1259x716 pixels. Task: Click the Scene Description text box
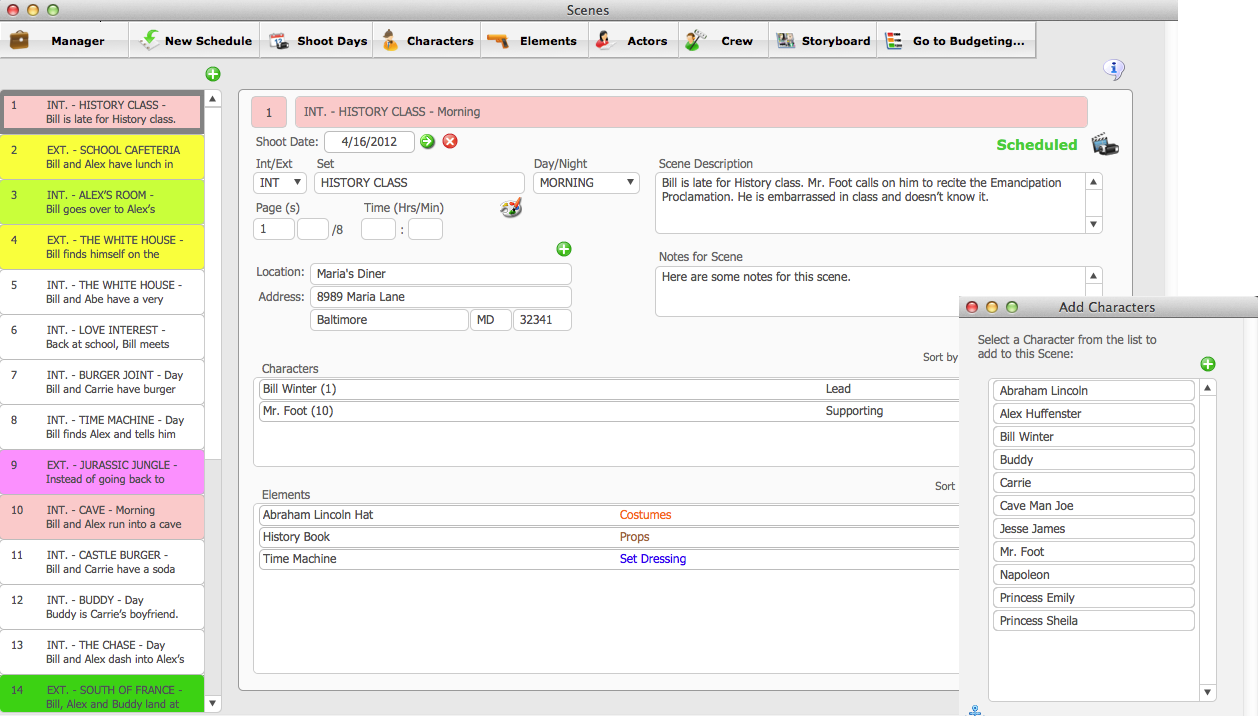point(870,203)
